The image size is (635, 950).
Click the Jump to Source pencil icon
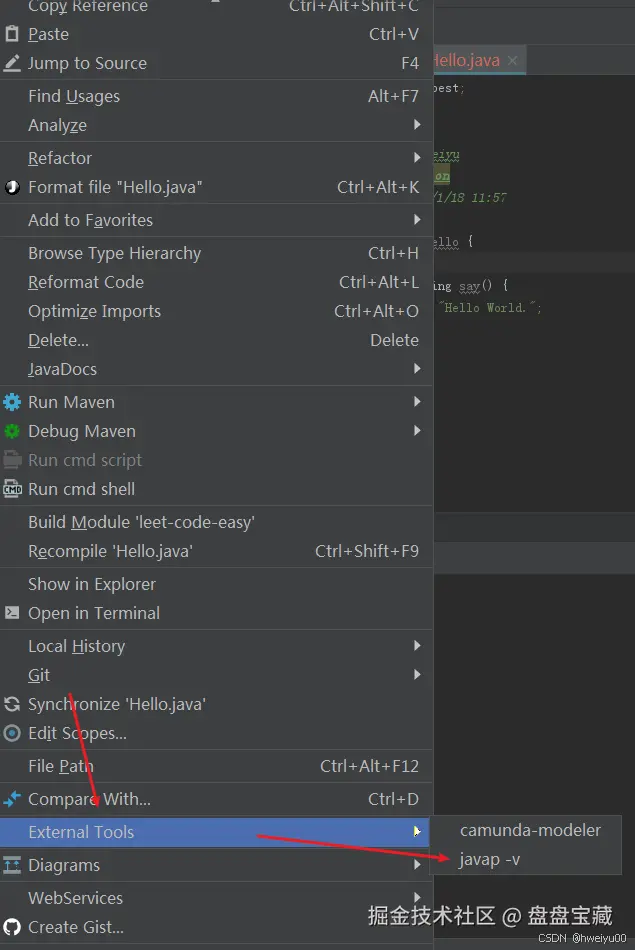12,63
